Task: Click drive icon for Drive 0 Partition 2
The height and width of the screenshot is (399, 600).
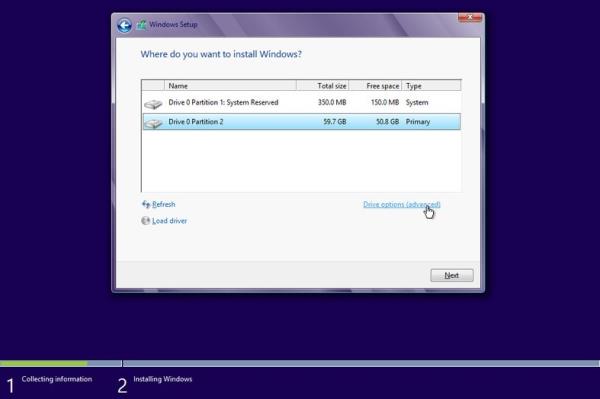Action: click(x=153, y=123)
